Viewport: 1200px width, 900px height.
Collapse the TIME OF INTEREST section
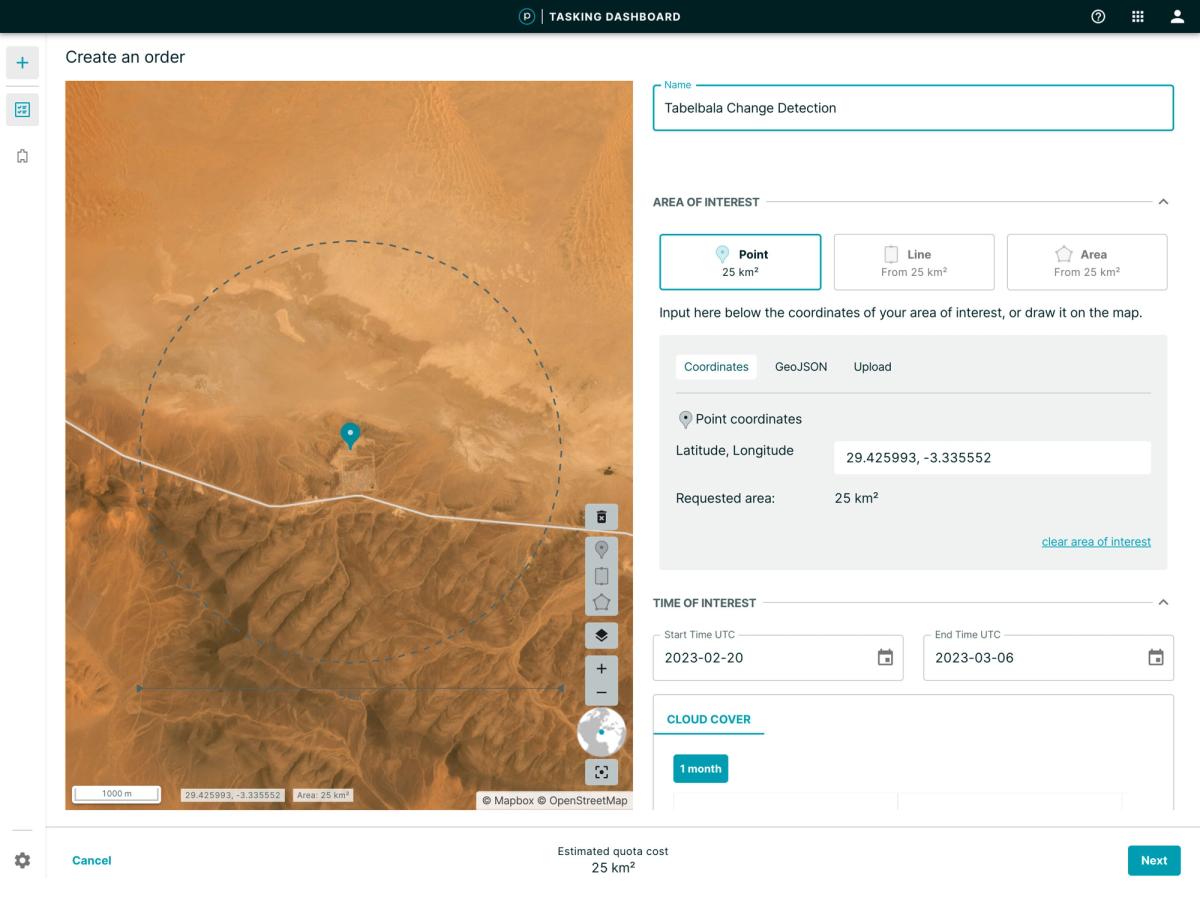click(1163, 602)
